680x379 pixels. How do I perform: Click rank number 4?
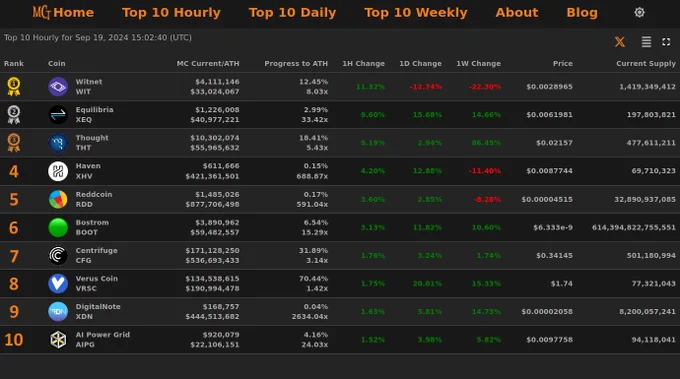click(x=14, y=171)
